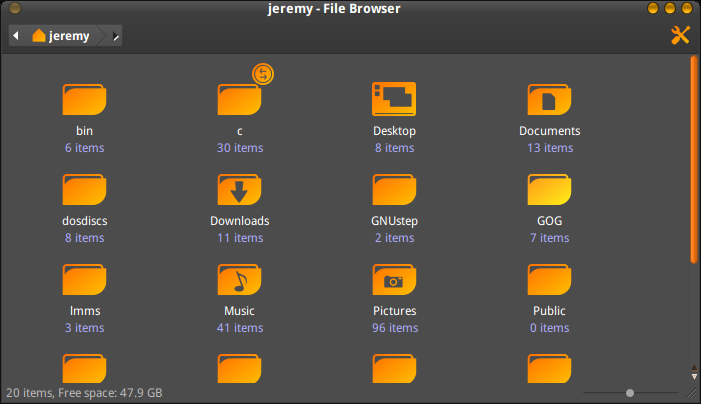This screenshot has height=404, width=701.
Task: Click the '41 items' count text
Action: click(240, 328)
